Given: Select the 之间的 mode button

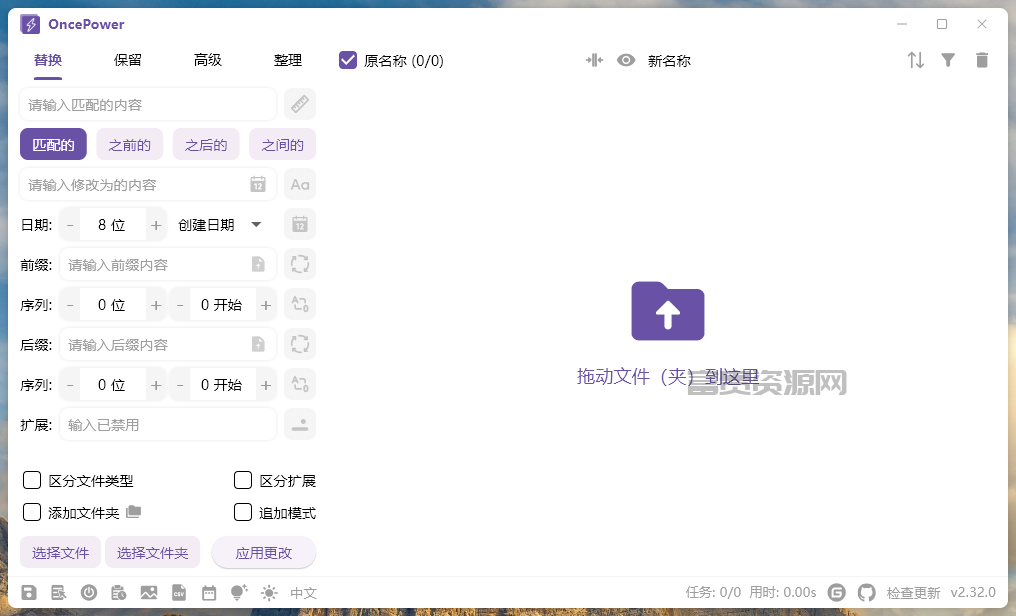Looking at the screenshot, I should tap(283, 144).
